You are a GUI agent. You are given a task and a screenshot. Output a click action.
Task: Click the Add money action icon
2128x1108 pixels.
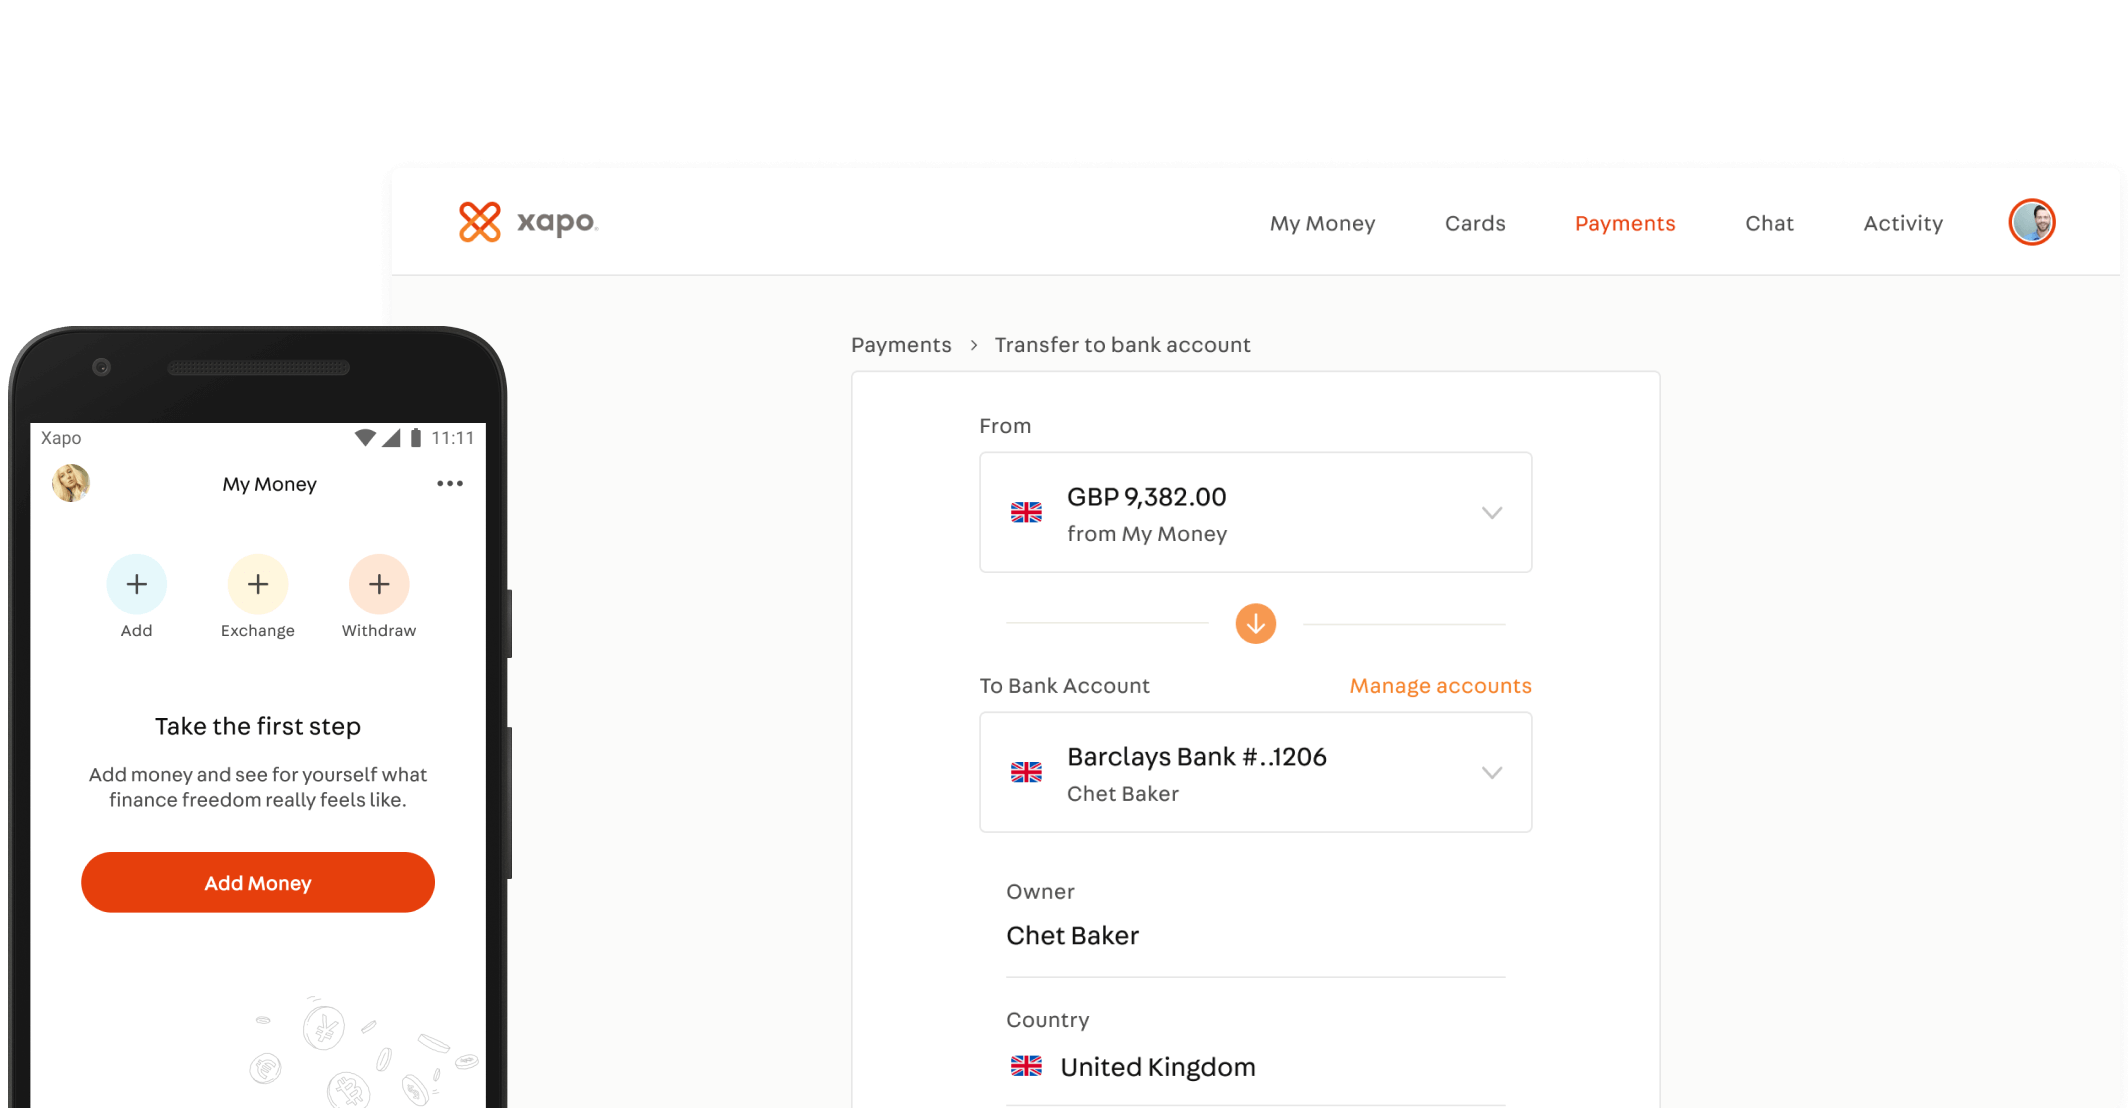[x=135, y=583]
